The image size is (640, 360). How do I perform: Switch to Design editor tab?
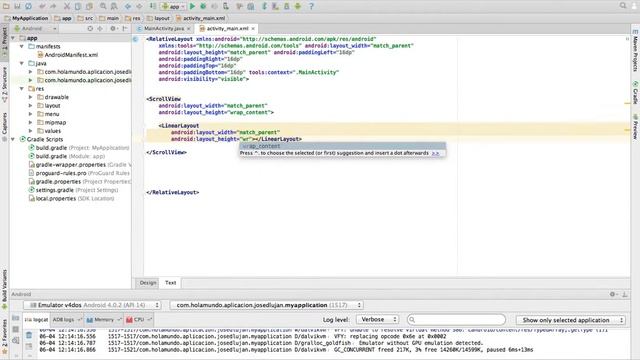(148, 282)
